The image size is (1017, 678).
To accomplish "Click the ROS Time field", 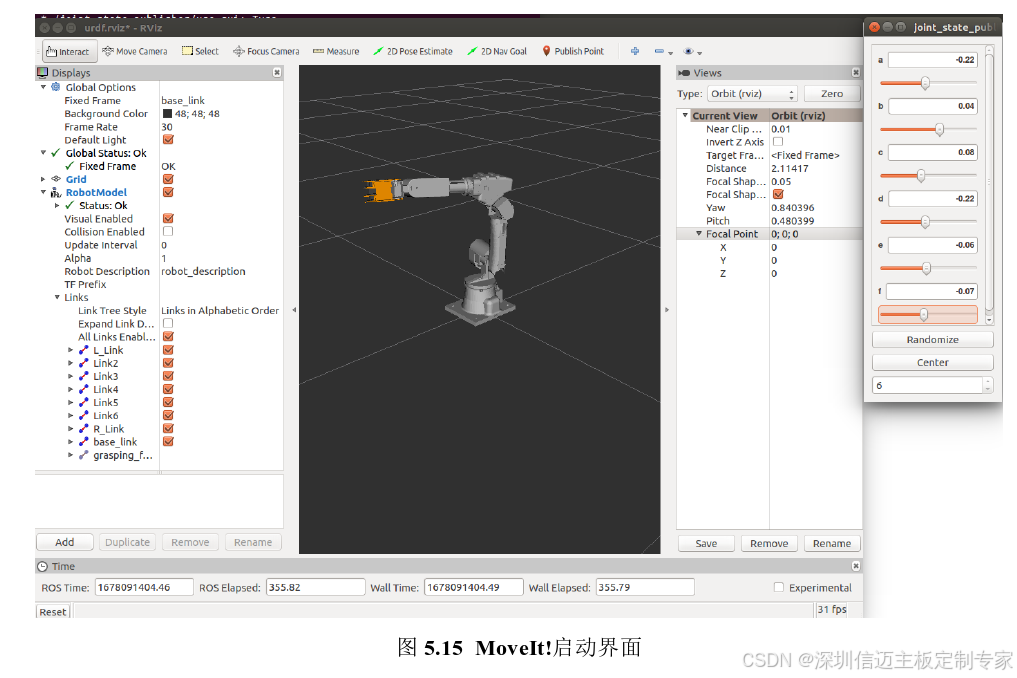I will pyautogui.click(x=144, y=588).
